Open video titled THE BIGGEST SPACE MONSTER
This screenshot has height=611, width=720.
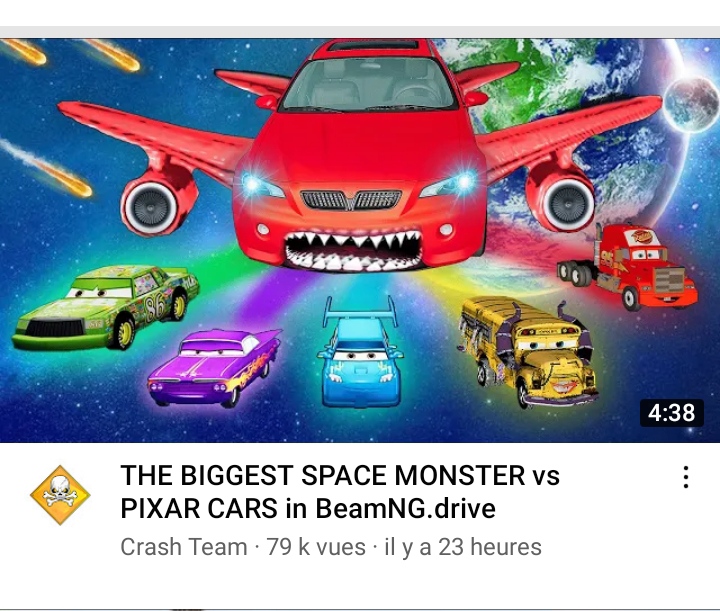(x=340, y=491)
